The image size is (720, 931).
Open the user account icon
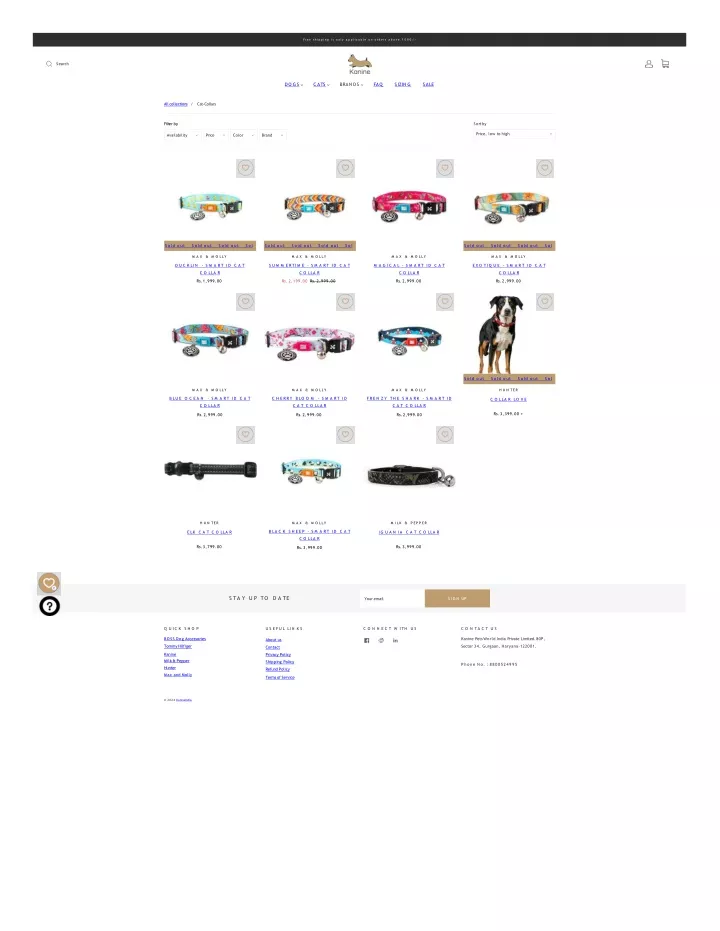[x=649, y=64]
